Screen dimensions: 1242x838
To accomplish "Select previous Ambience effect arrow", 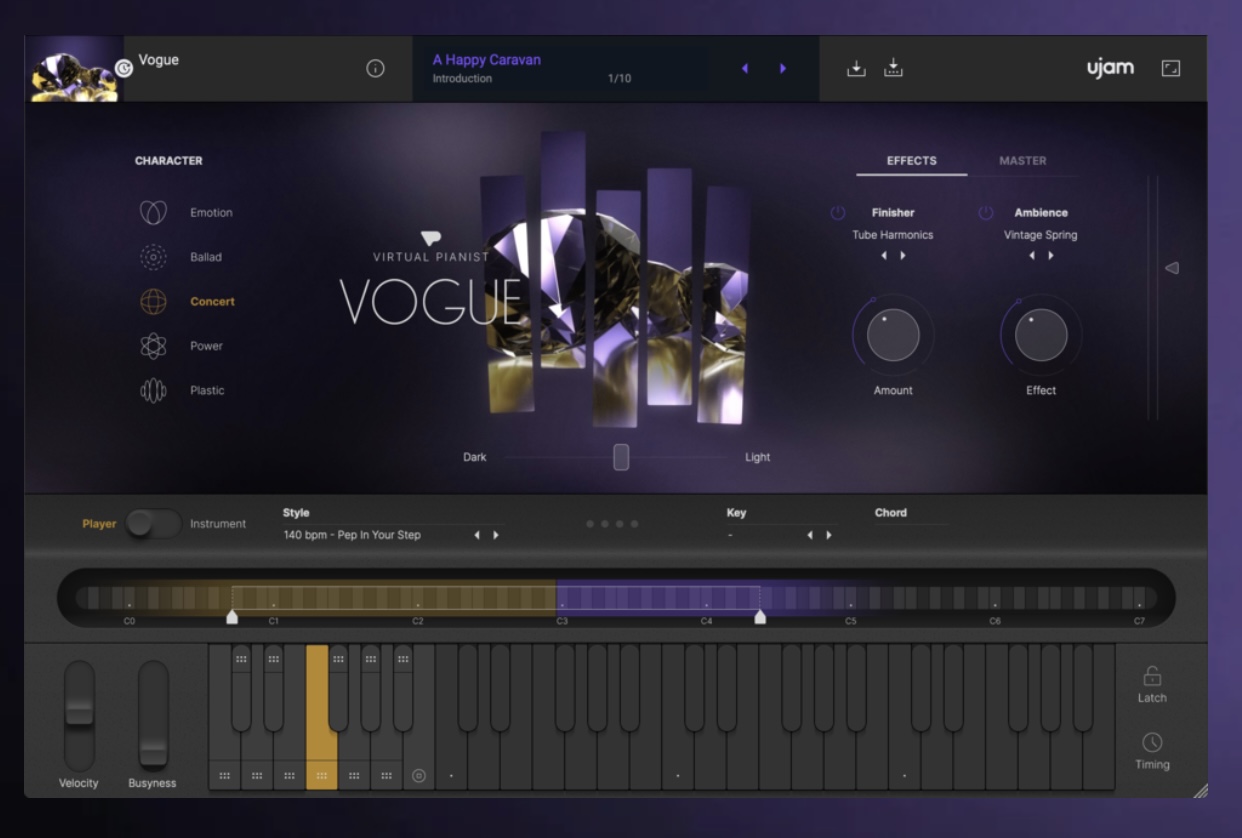I will [x=1032, y=256].
